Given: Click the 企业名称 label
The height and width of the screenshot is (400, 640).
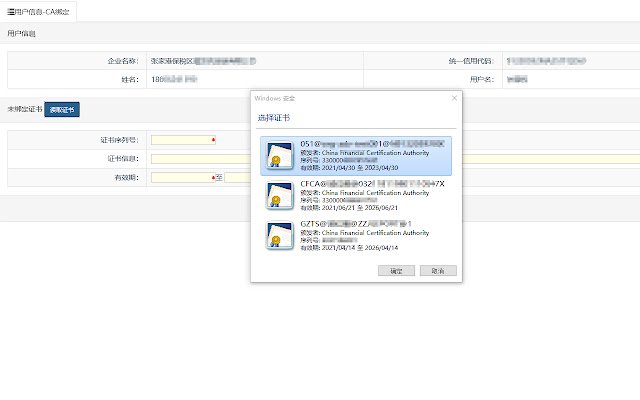Looking at the screenshot, I should (x=123, y=61).
